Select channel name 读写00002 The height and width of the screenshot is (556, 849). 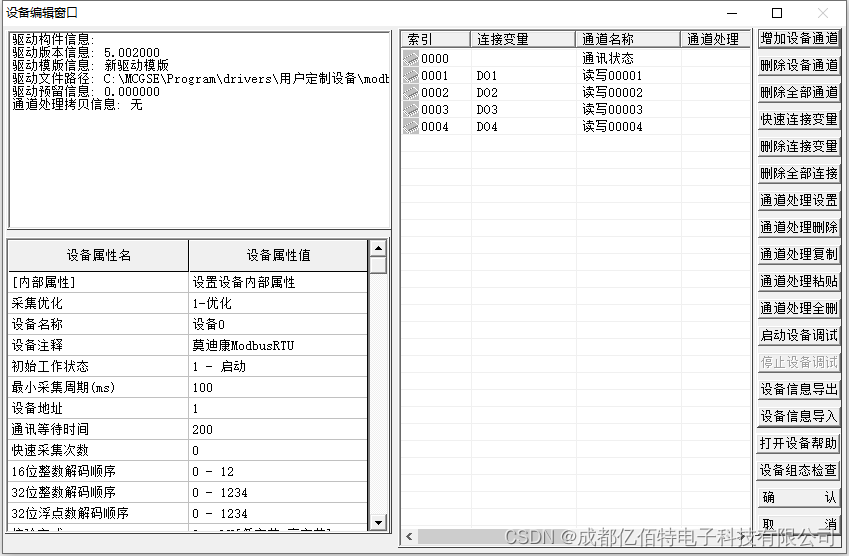coord(612,93)
